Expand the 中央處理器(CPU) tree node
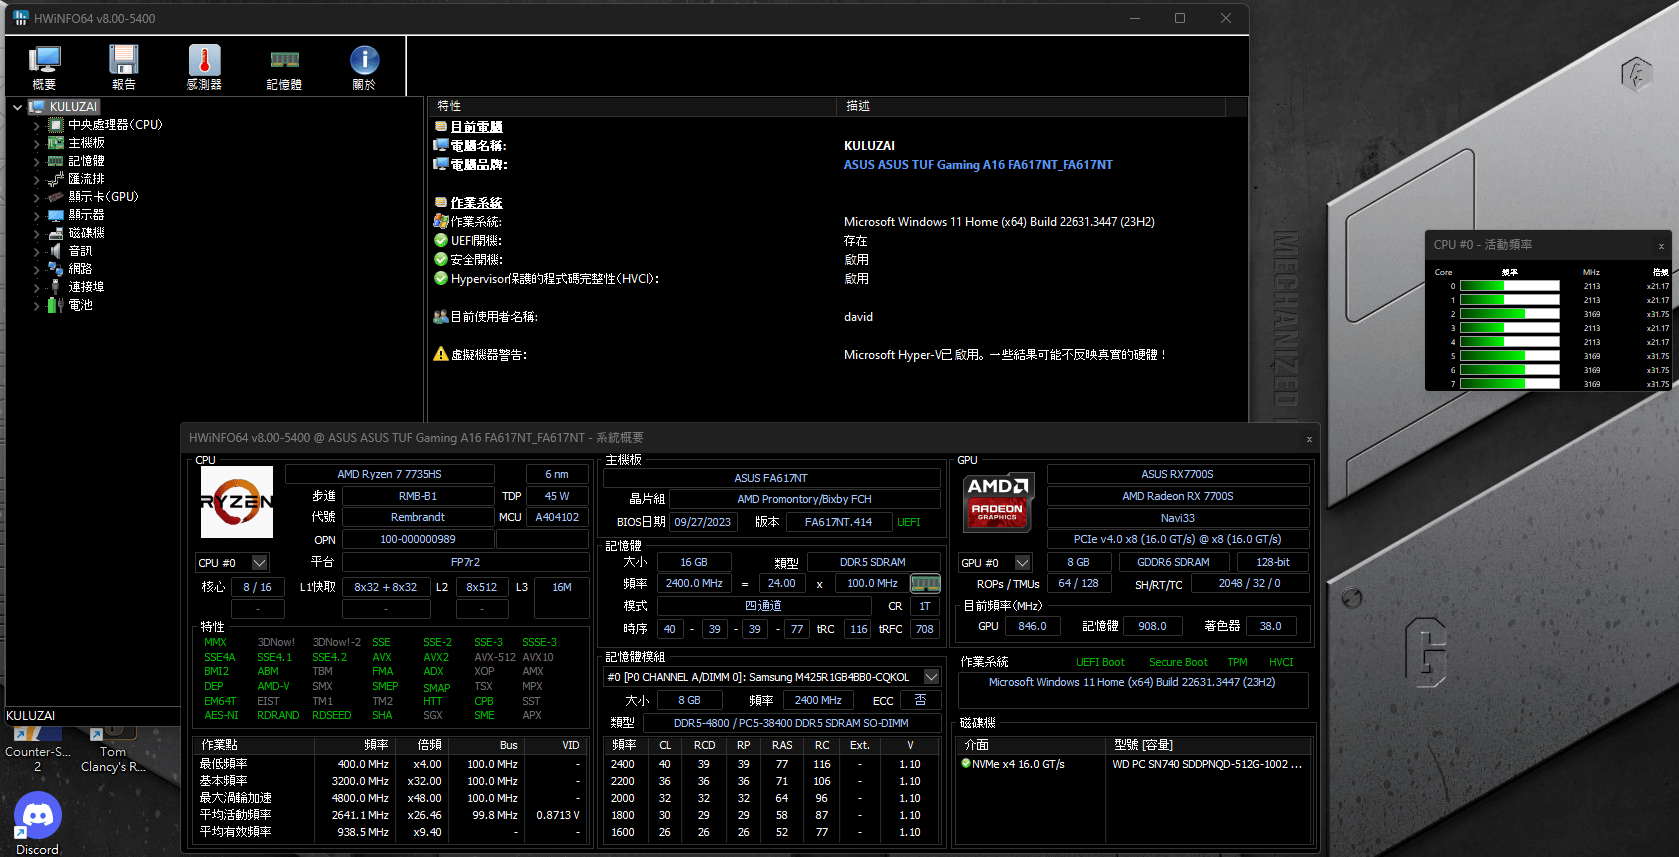The width and height of the screenshot is (1679, 857). point(37,125)
